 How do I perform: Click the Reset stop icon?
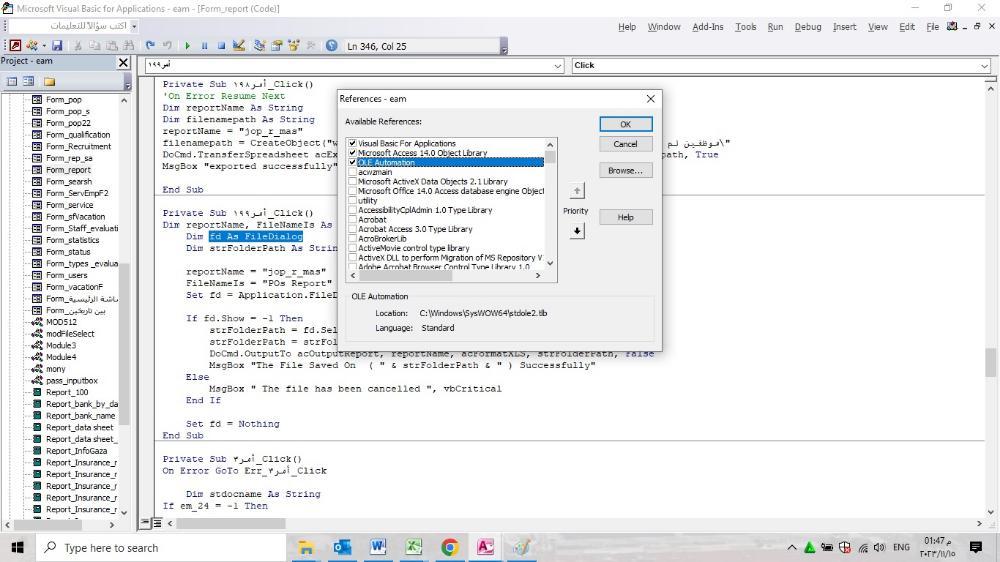[x=221, y=45]
